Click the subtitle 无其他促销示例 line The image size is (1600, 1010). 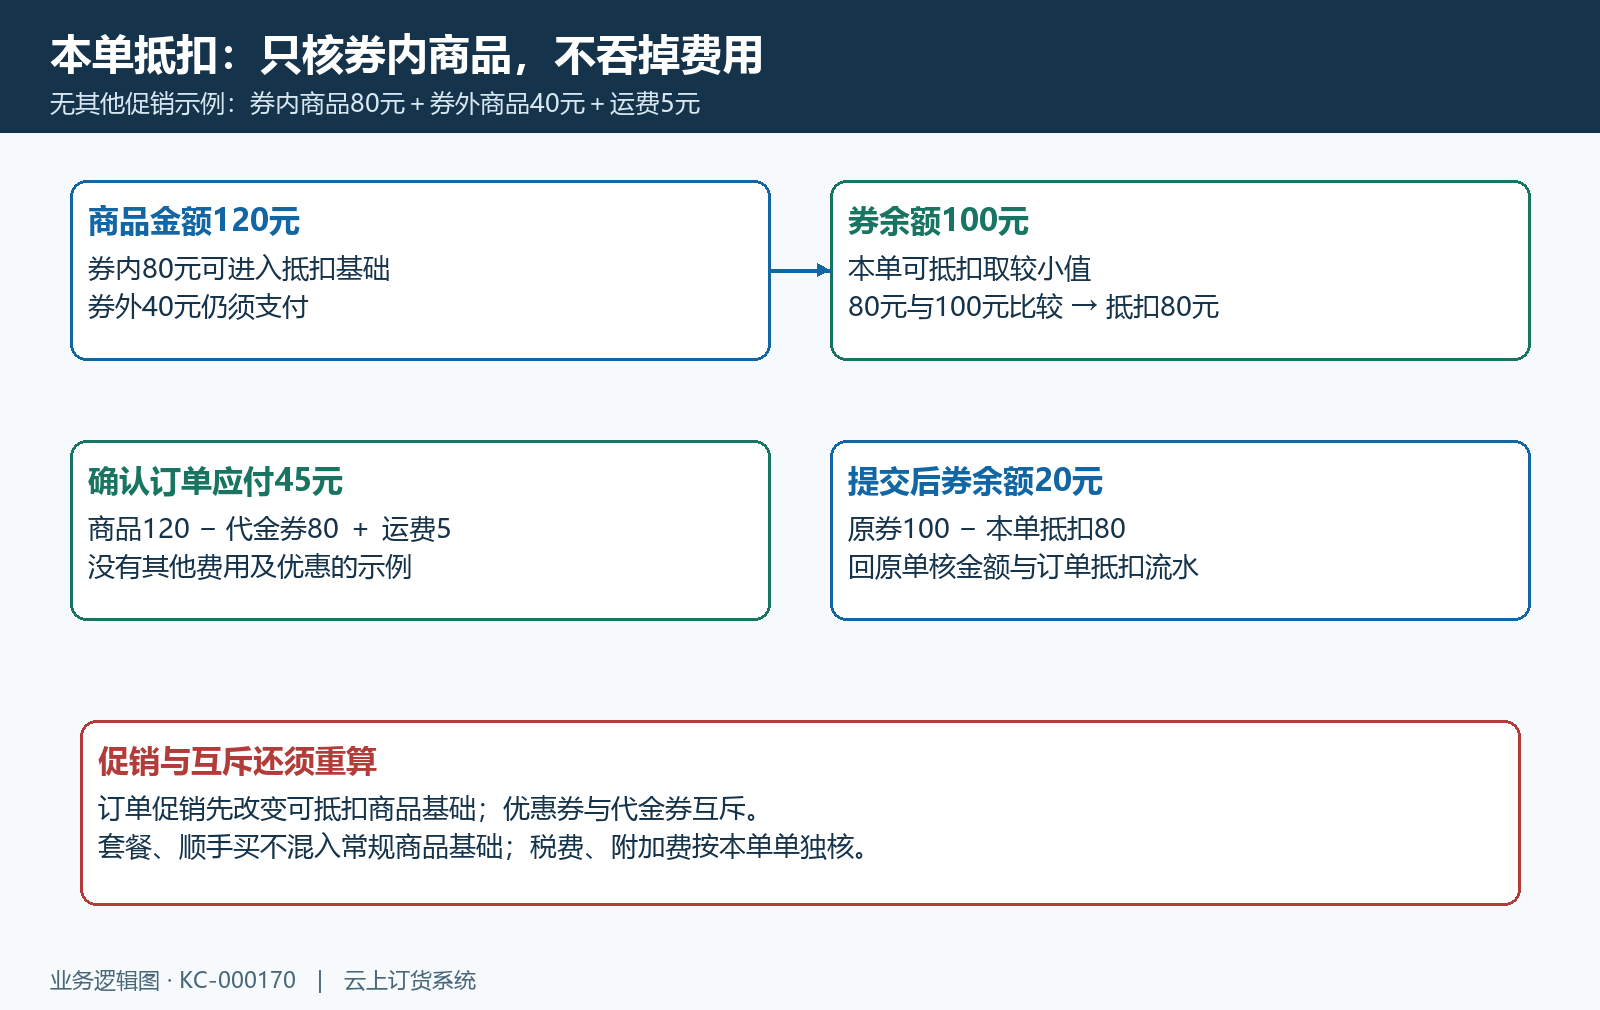pos(375,104)
